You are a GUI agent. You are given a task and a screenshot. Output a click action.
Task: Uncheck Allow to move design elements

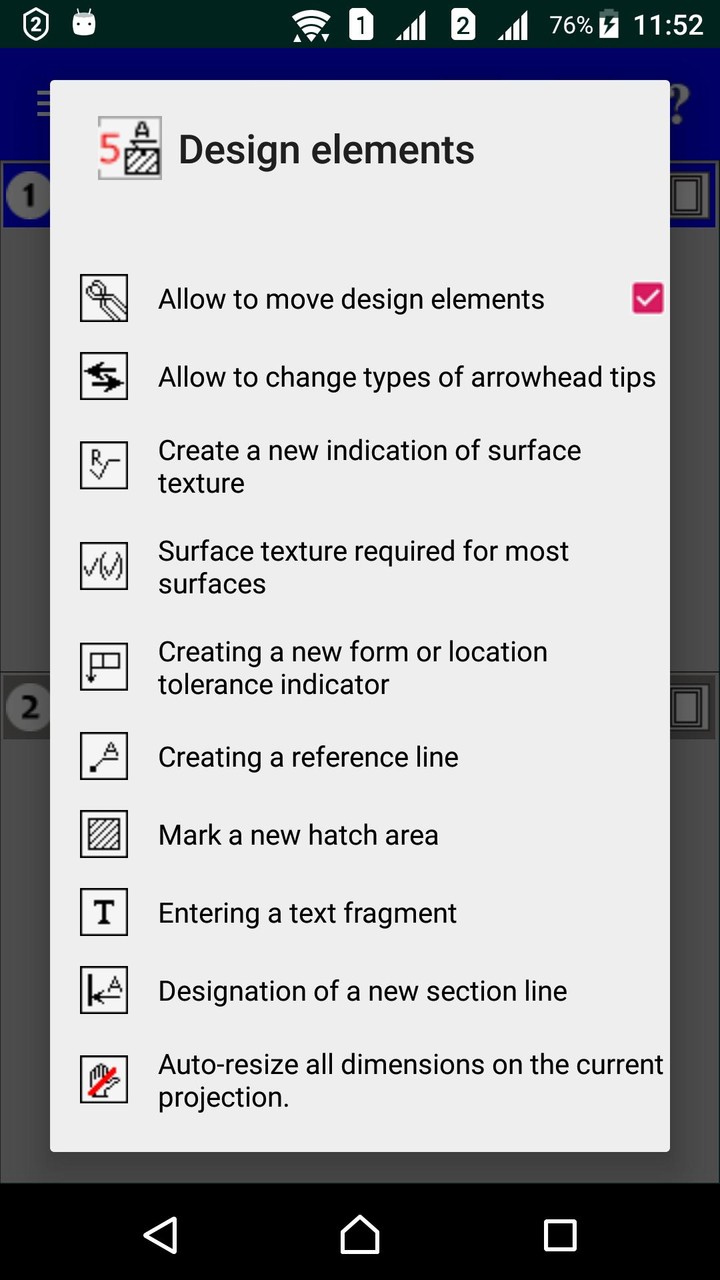point(647,299)
